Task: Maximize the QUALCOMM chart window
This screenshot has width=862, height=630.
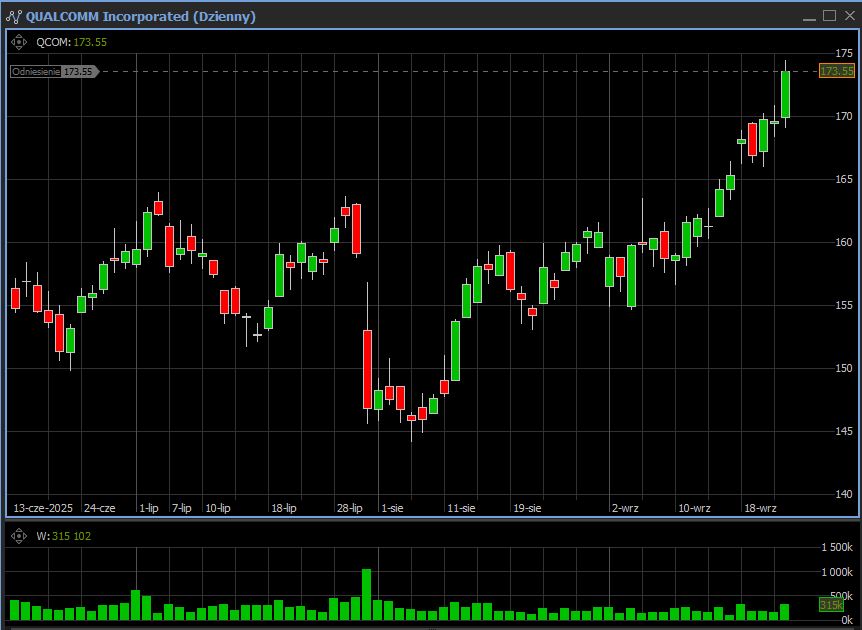Action: [829, 16]
